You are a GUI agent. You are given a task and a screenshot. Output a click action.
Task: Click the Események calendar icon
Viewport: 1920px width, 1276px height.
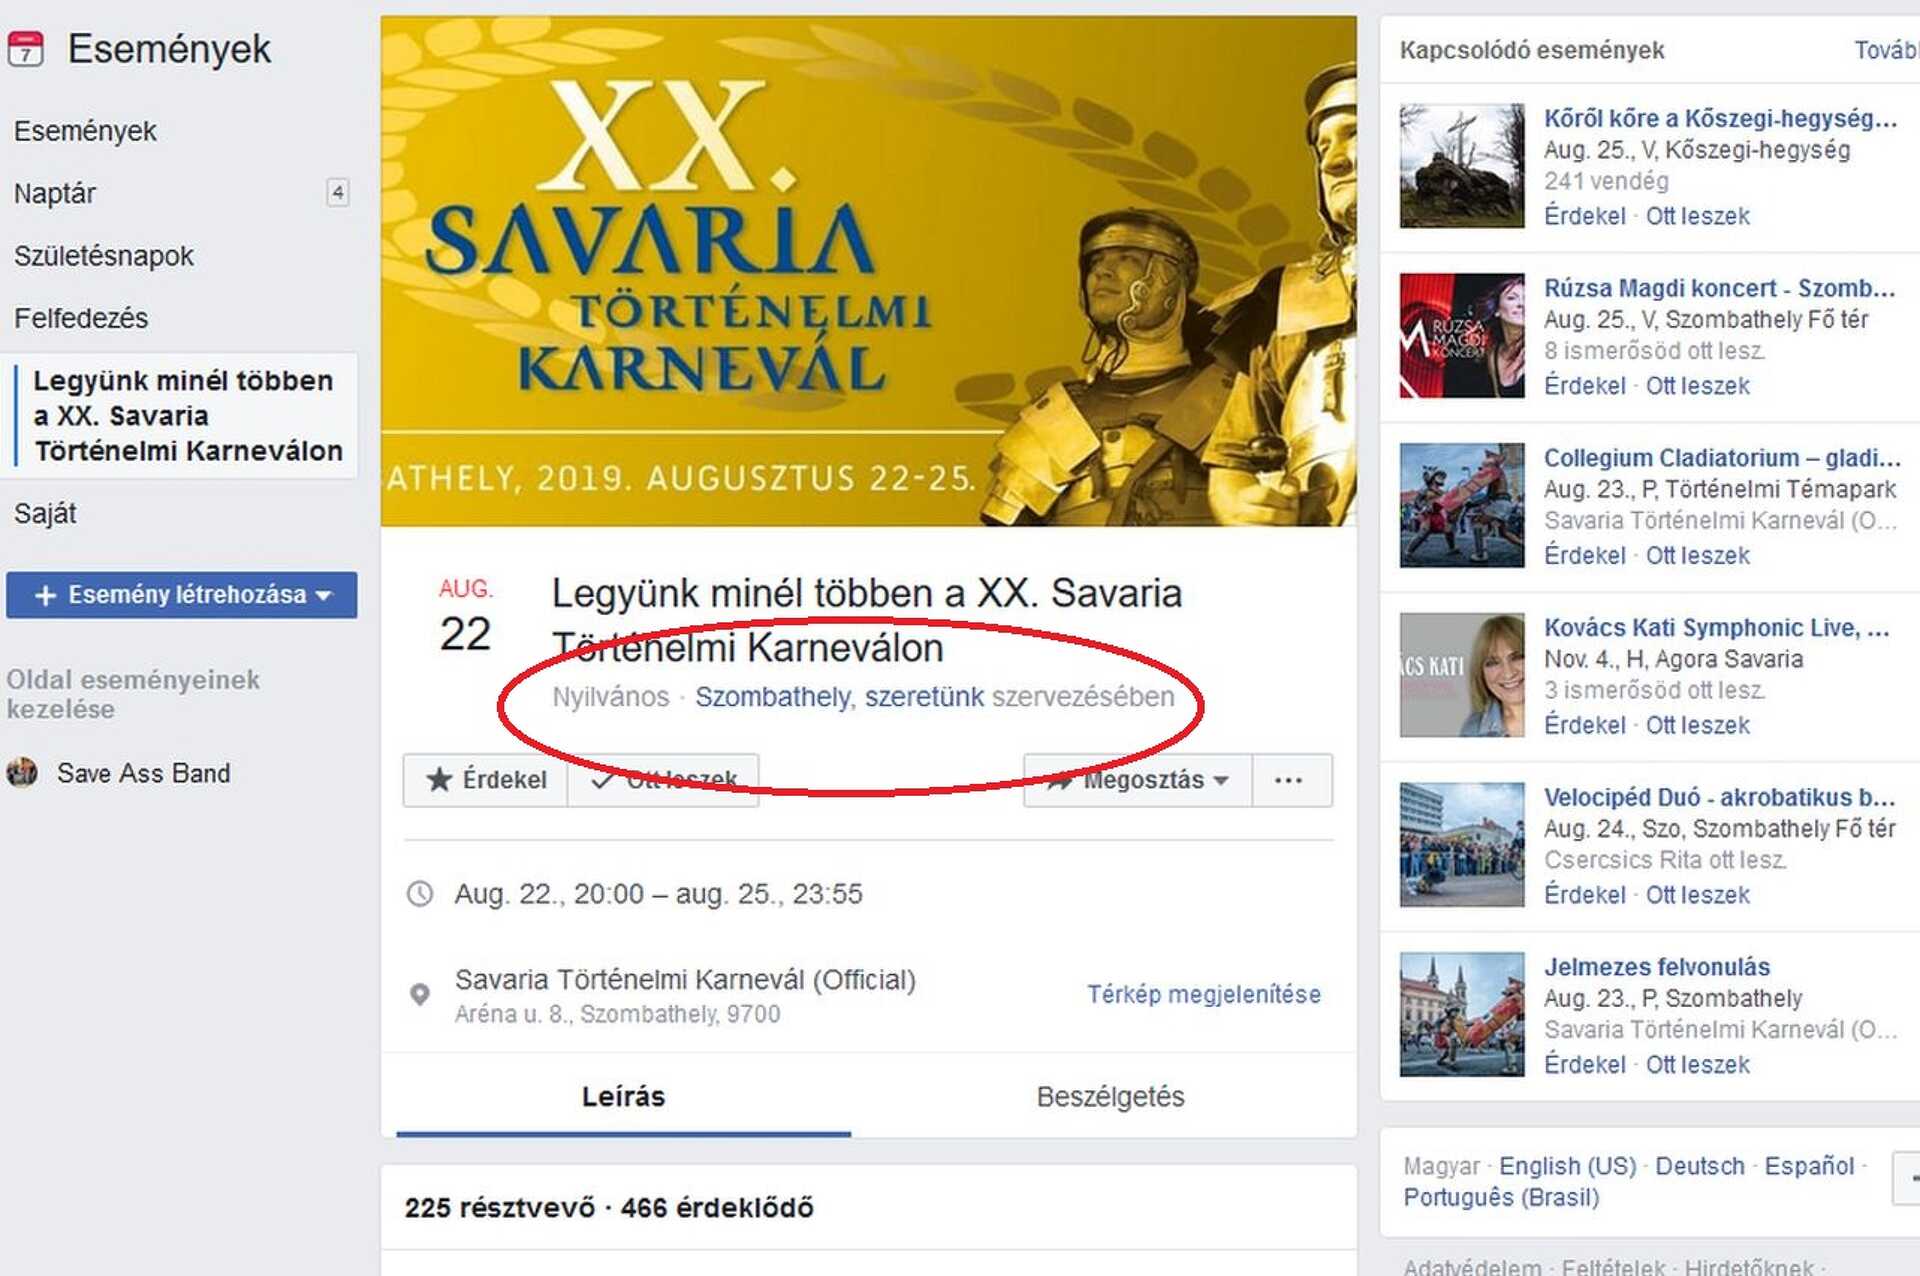(x=25, y=48)
